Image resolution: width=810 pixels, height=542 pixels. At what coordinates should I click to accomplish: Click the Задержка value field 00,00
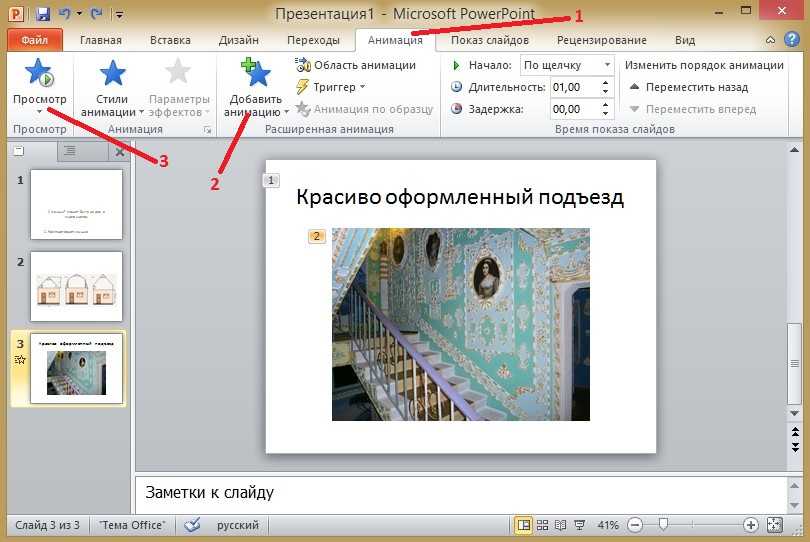(574, 109)
